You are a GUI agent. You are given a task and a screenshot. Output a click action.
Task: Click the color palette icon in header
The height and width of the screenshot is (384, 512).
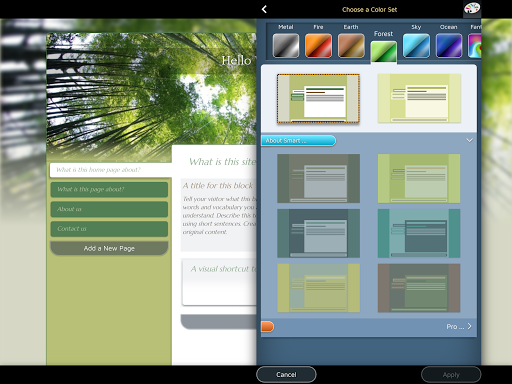point(472,9)
